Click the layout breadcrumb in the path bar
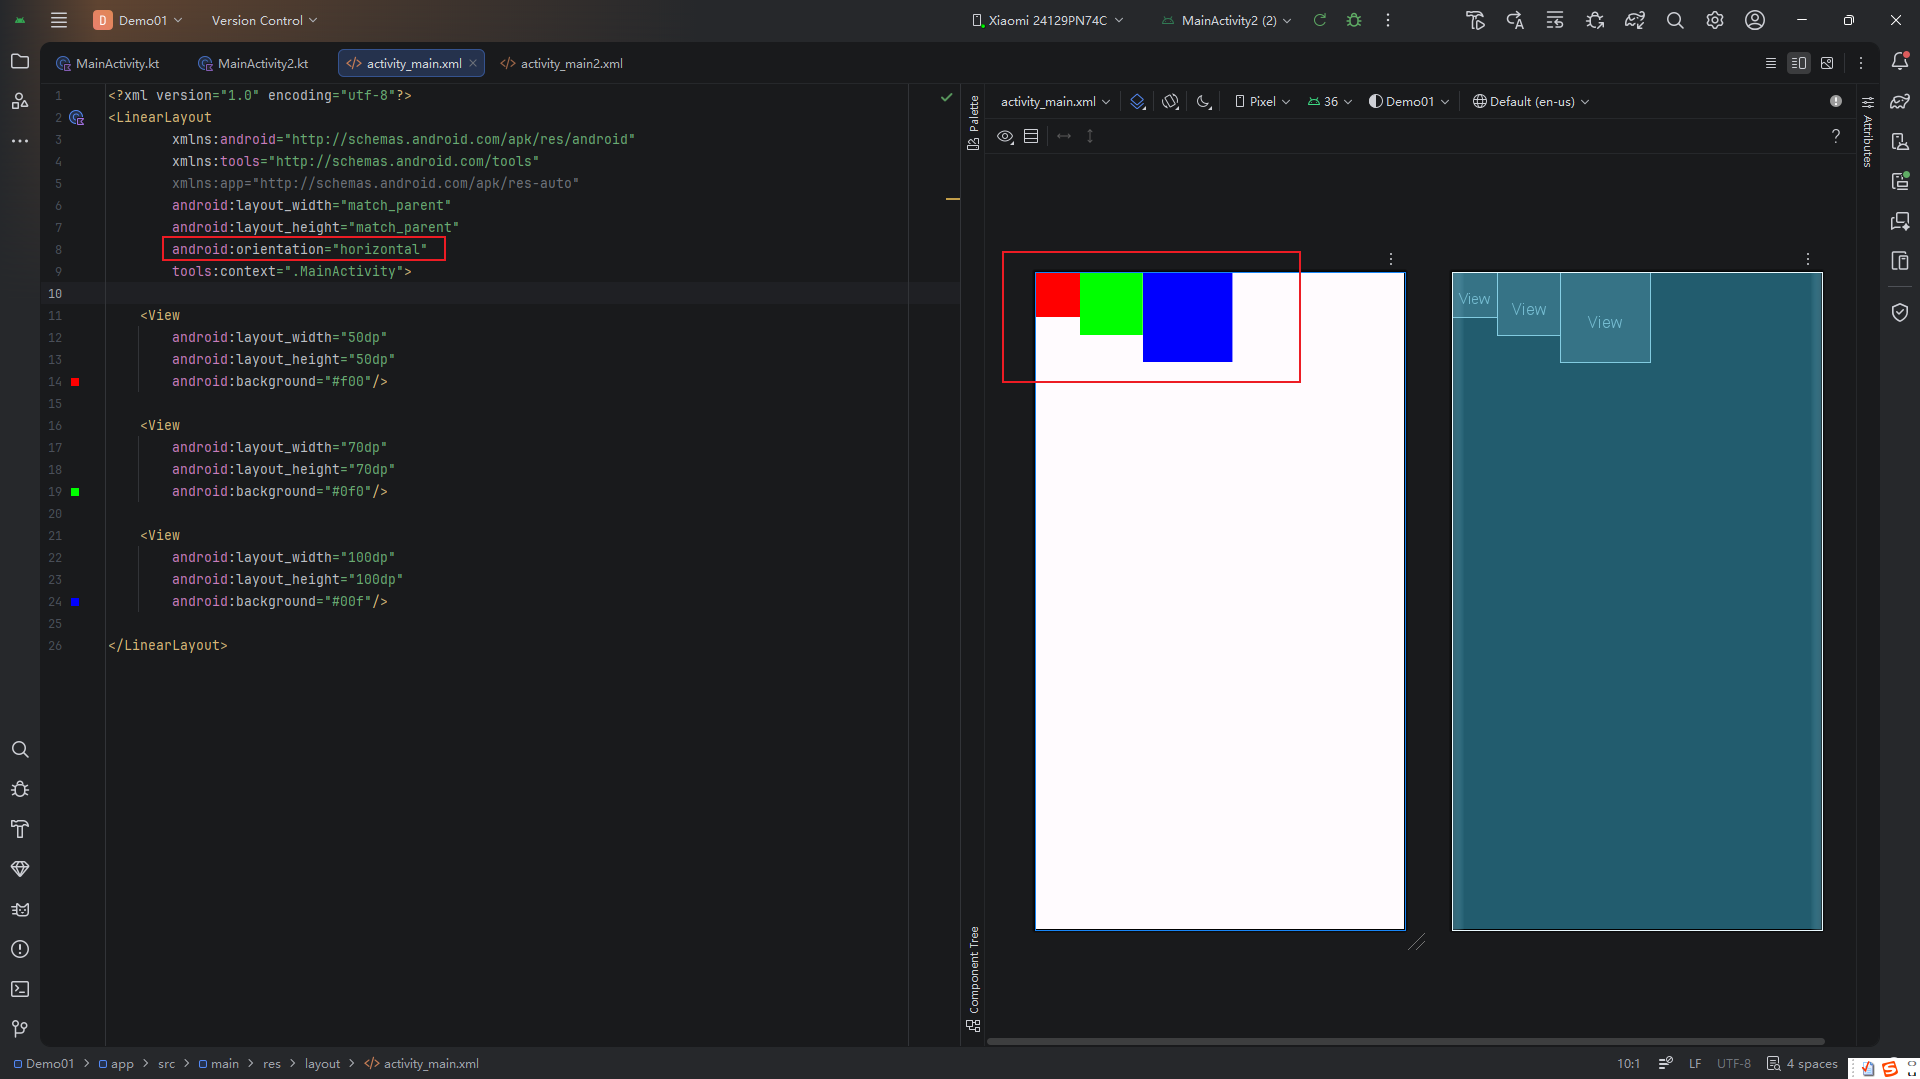This screenshot has height=1079, width=1920. tap(322, 1064)
